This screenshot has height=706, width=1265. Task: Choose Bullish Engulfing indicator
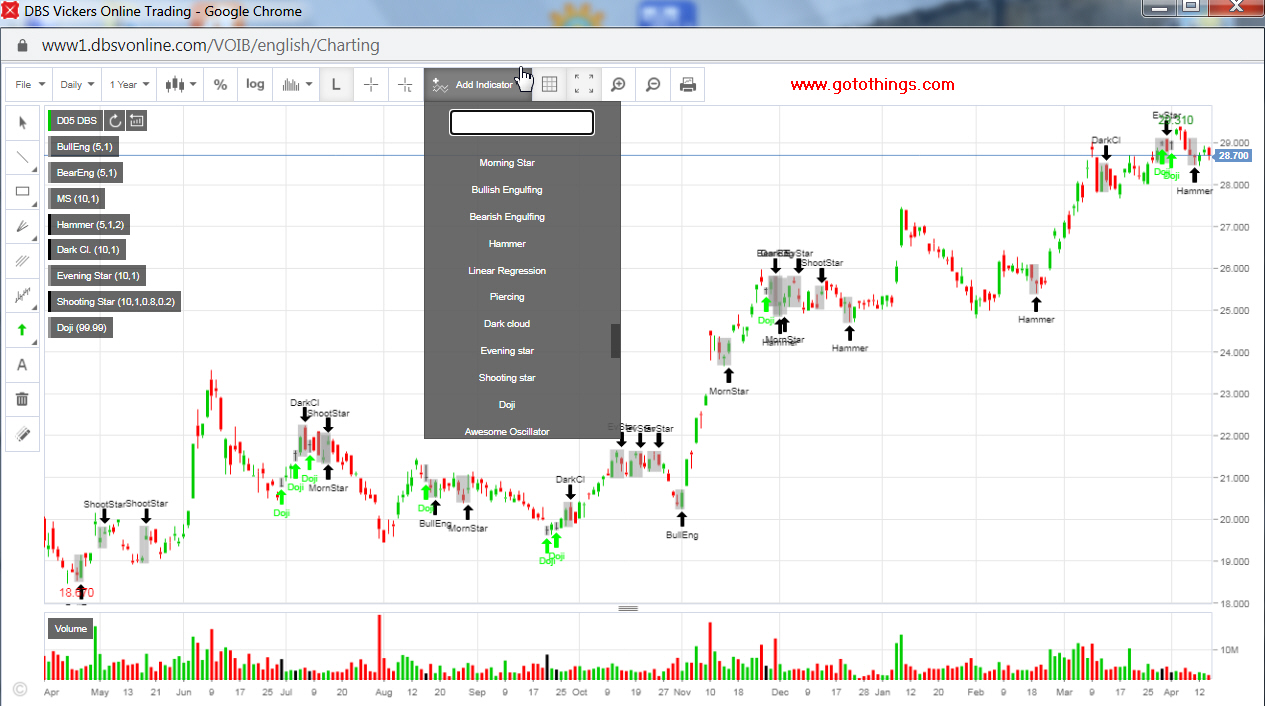tap(507, 190)
